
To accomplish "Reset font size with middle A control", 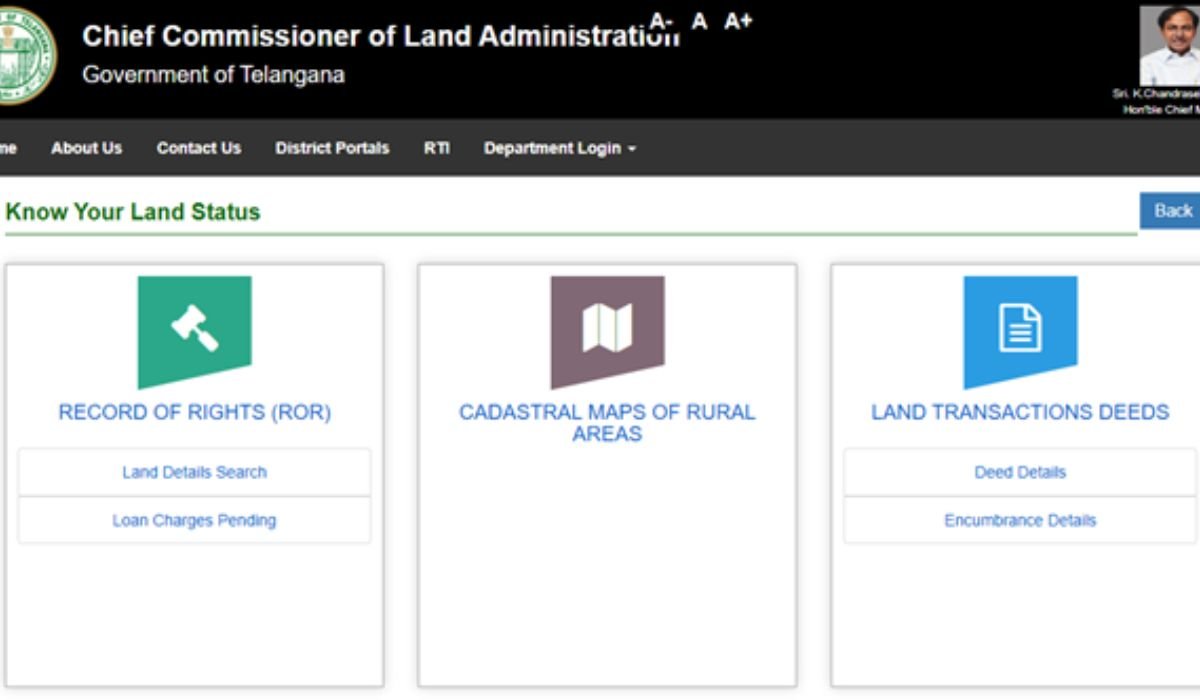I will (700, 21).
